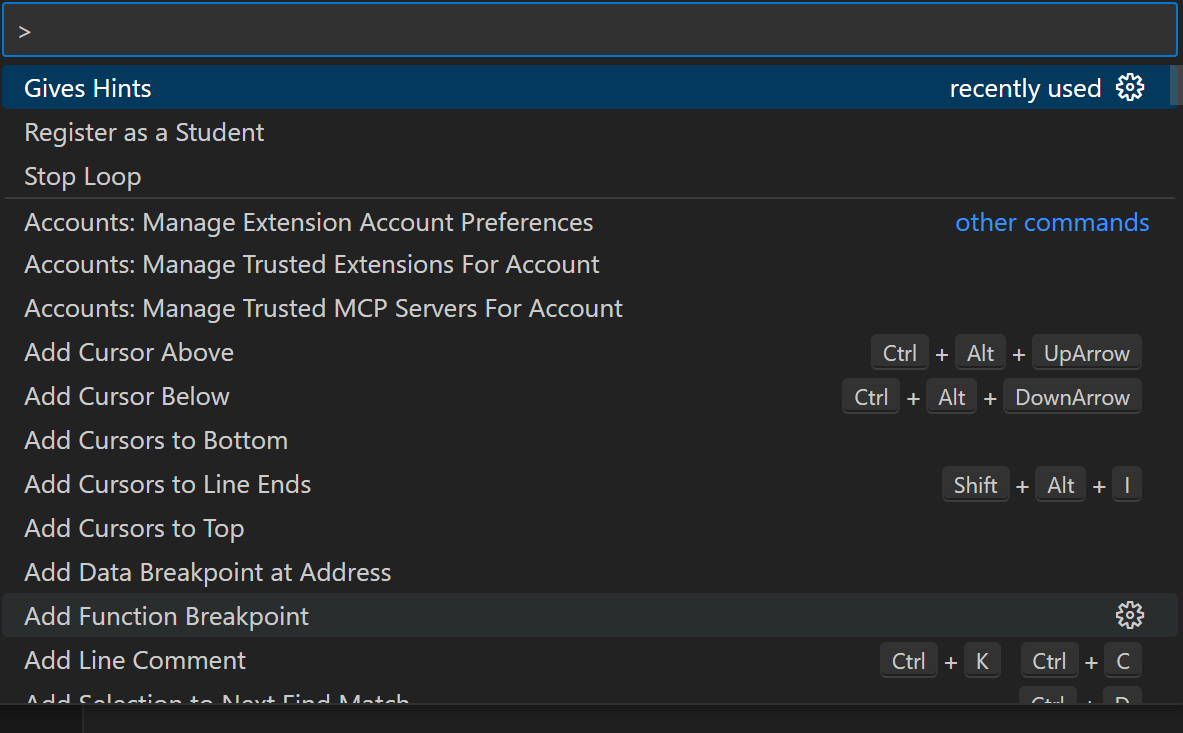Run Add Cursor Below command

(127, 397)
